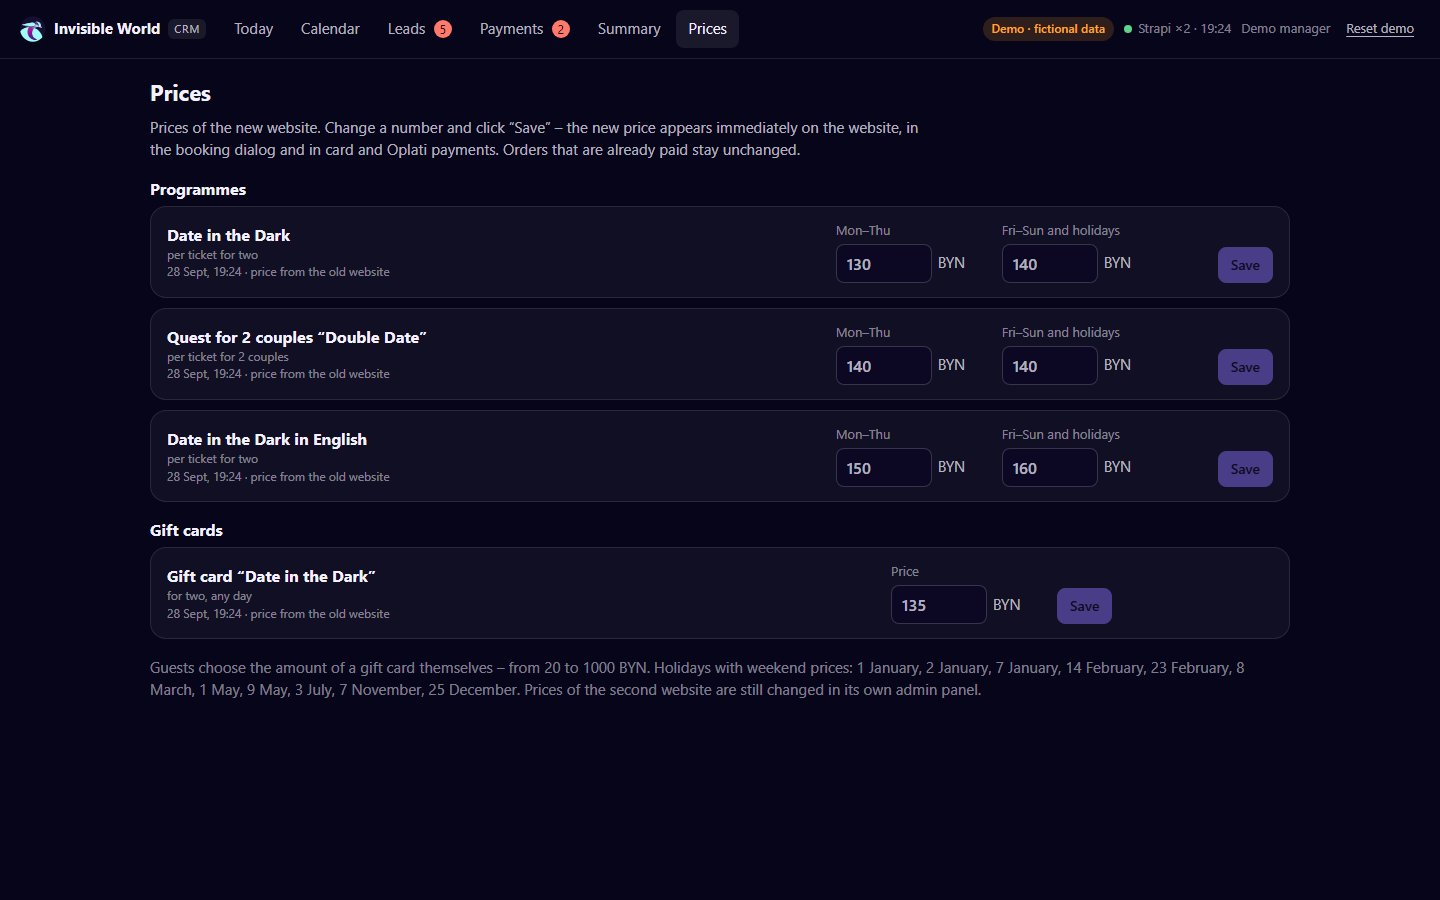1440x900 pixels.
Task: Click the Invisible World logo icon
Action: click(x=32, y=30)
